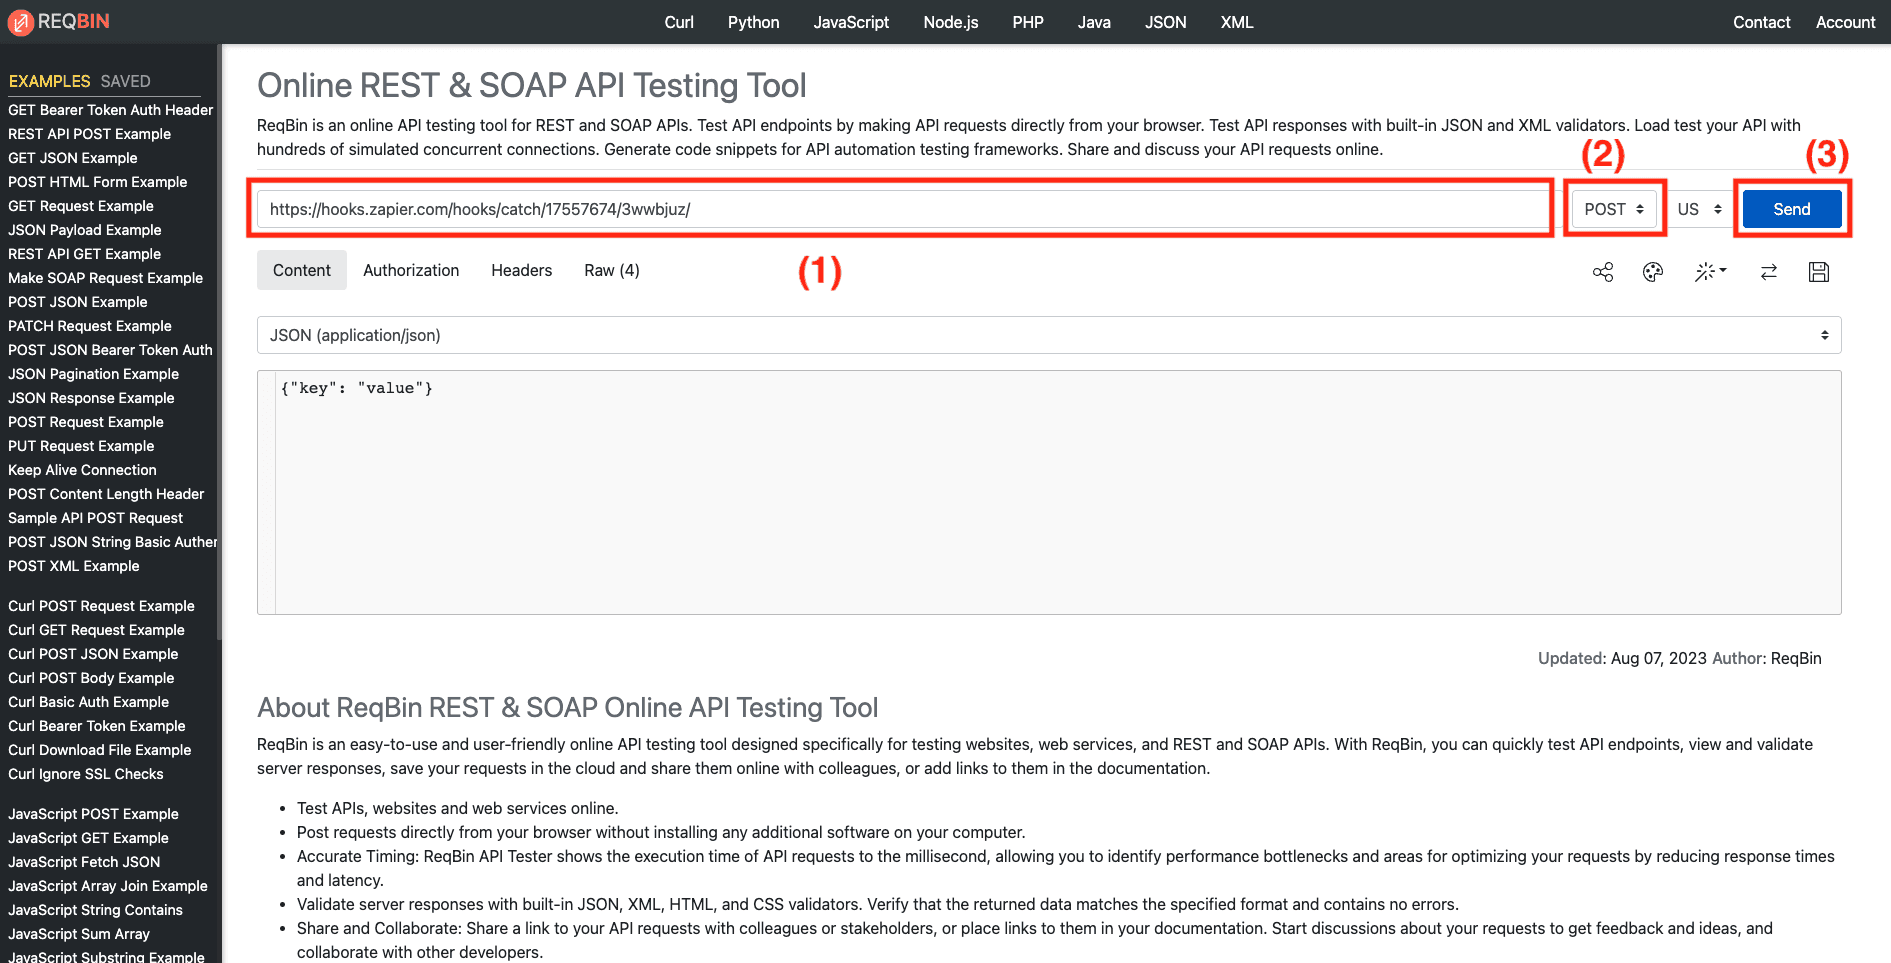The width and height of the screenshot is (1891, 963).
Task: Open GET Bearer Token Auth Header example
Action: click(x=111, y=110)
